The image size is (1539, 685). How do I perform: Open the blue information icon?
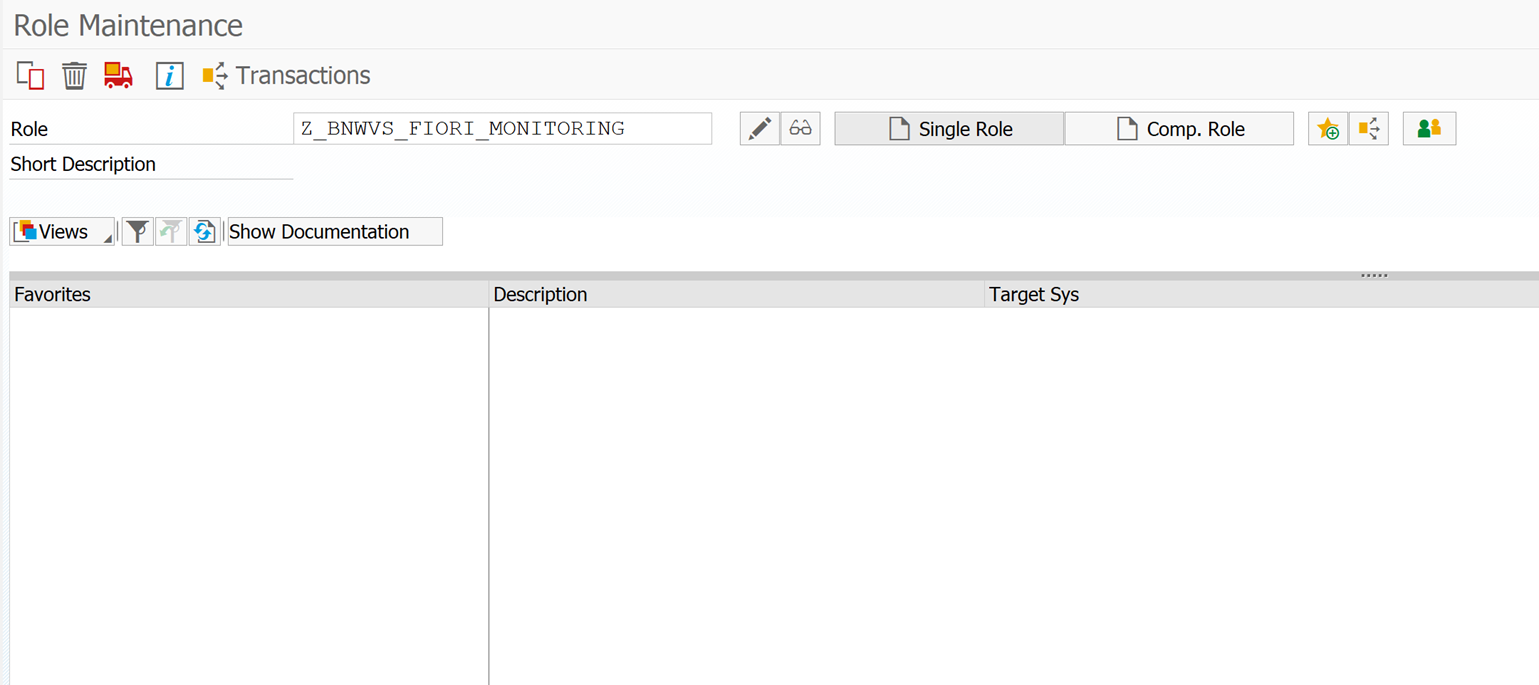pos(169,76)
